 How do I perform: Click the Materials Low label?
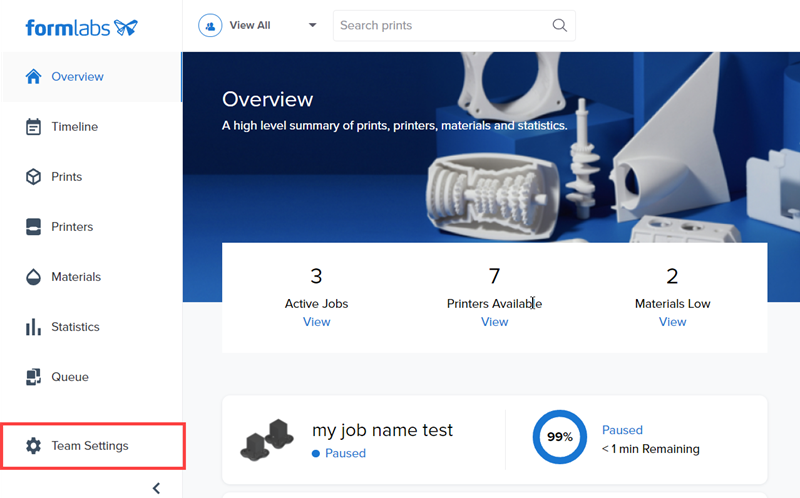(672, 304)
